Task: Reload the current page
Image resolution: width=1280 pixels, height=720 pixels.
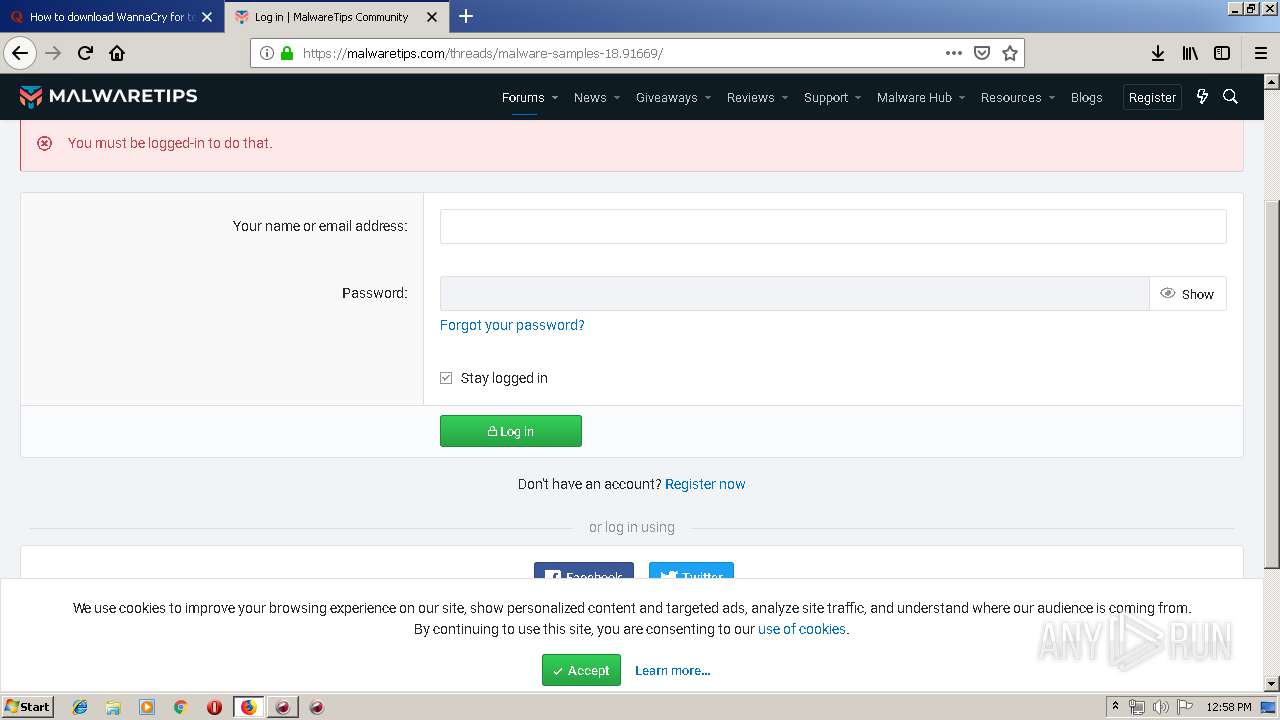Action: pos(85,53)
